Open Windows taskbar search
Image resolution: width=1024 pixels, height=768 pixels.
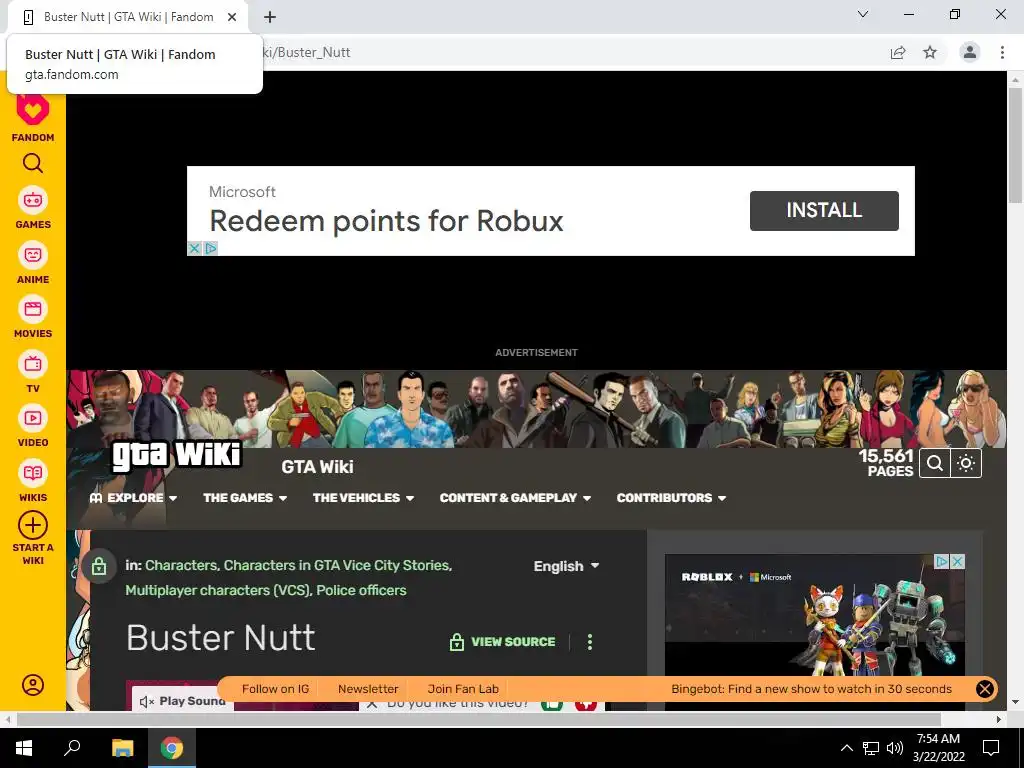(72, 748)
